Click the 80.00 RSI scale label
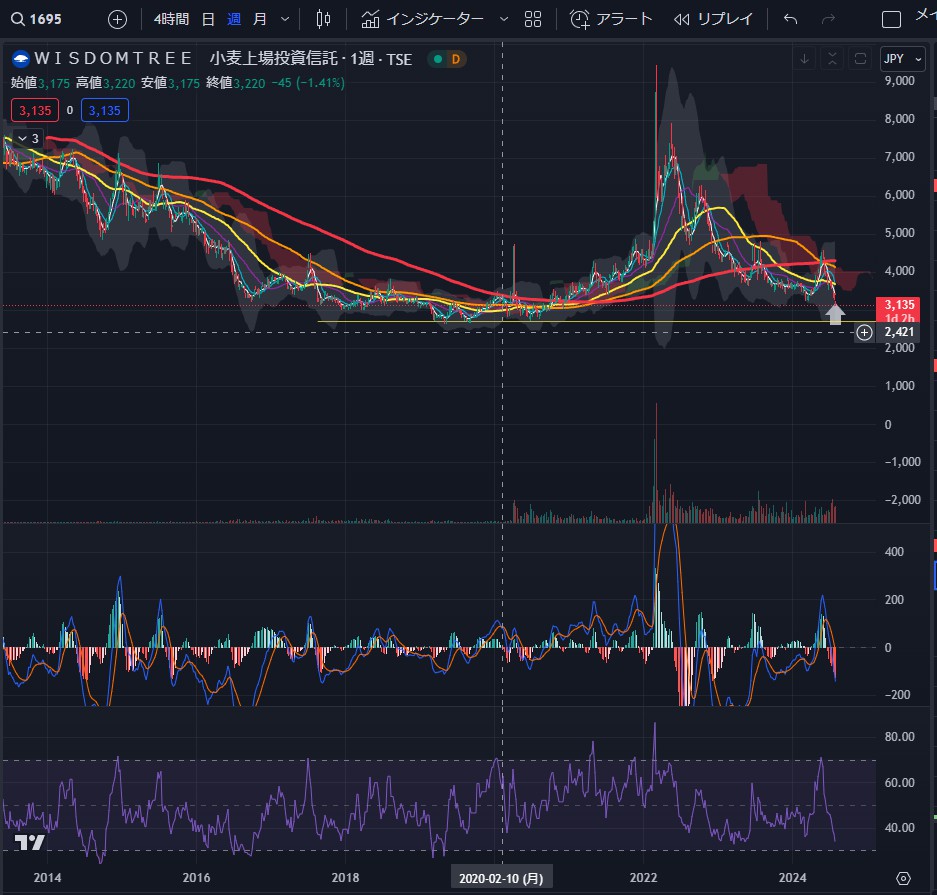 [x=899, y=737]
